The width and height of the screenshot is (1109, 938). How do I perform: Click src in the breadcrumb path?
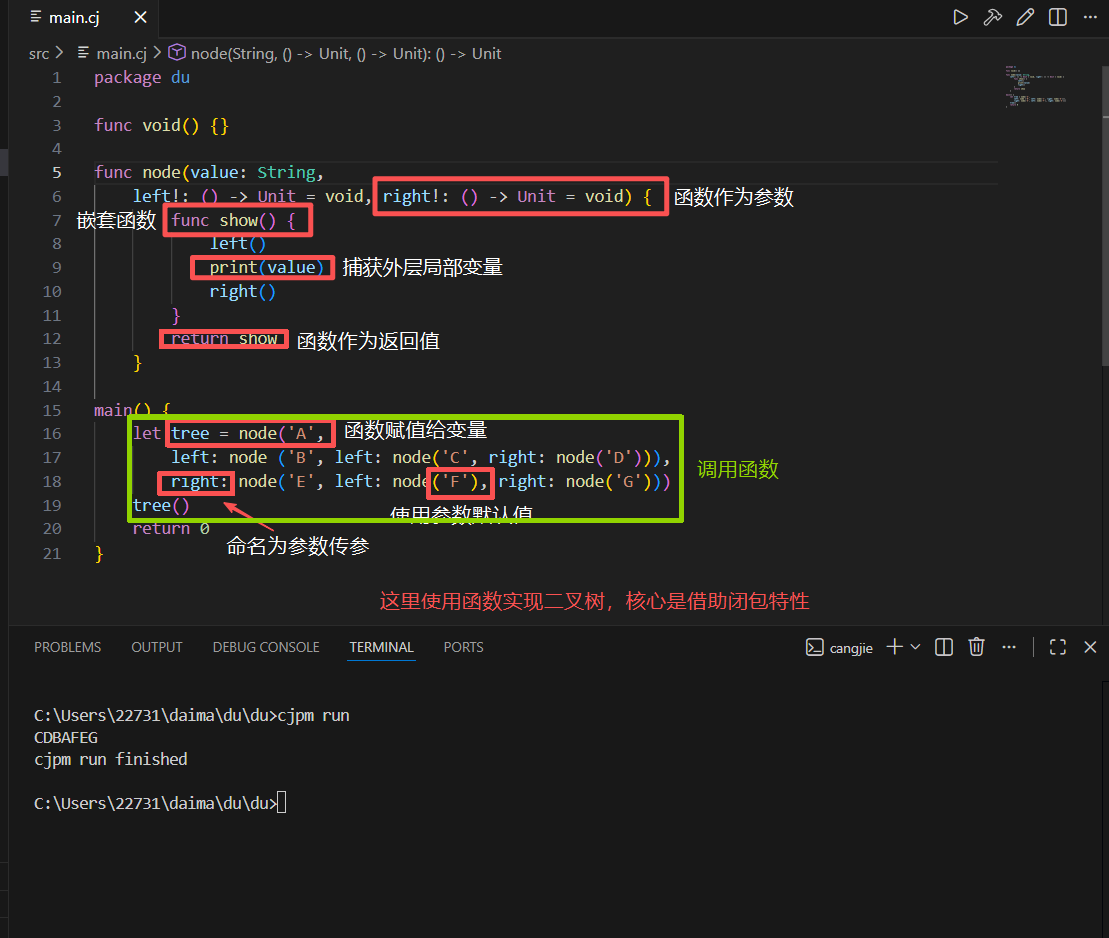tap(39, 54)
